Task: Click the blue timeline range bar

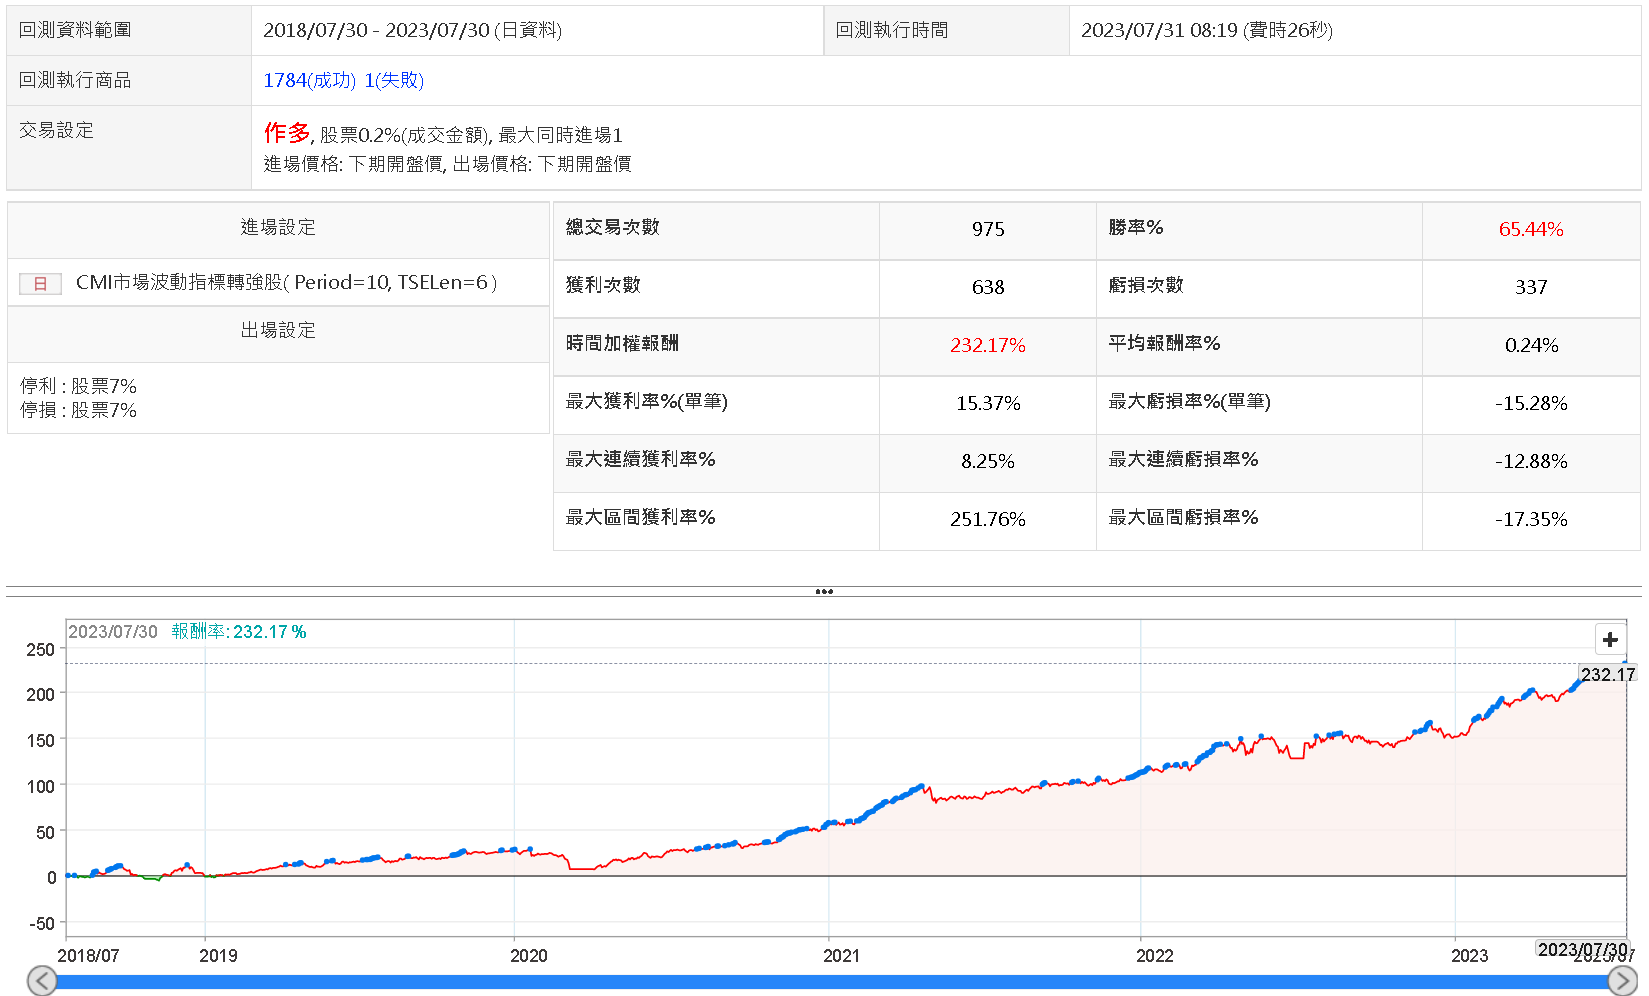Action: (830, 982)
